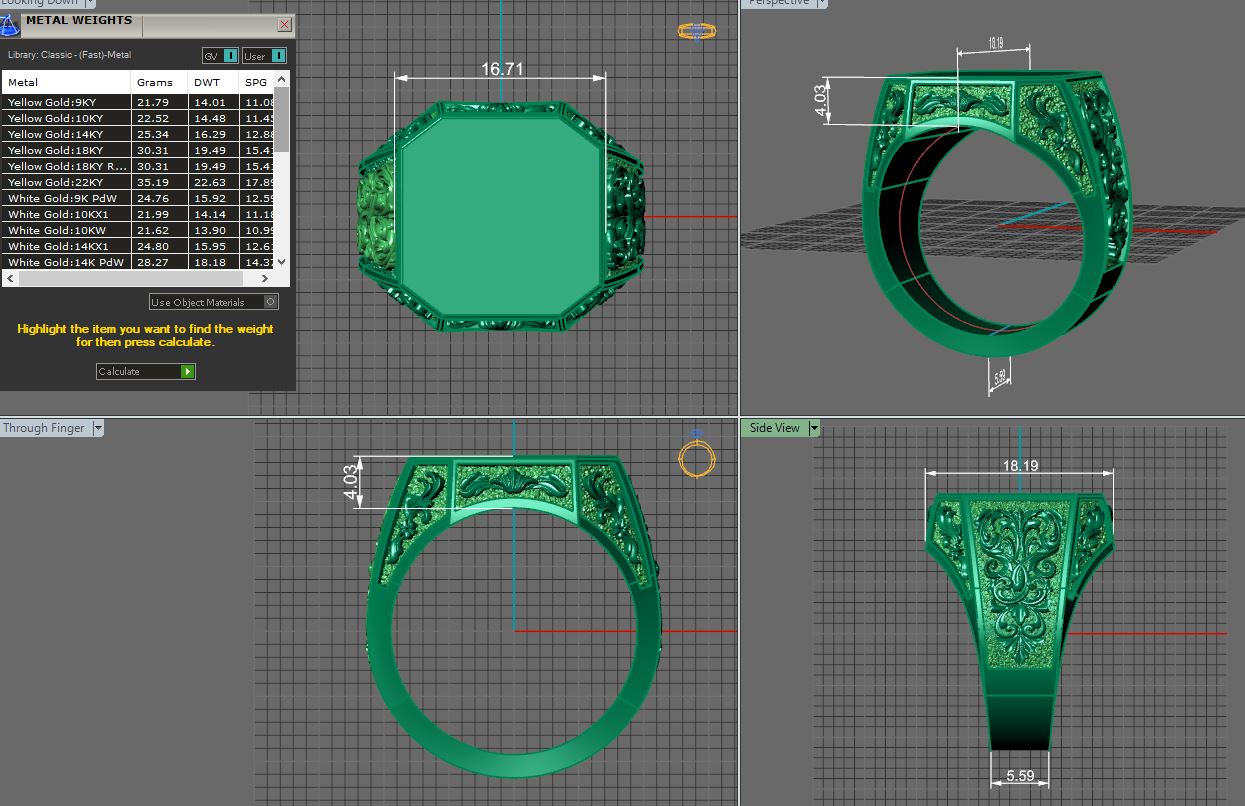
Task: Toggle Use Object Materials option
Action: click(214, 302)
